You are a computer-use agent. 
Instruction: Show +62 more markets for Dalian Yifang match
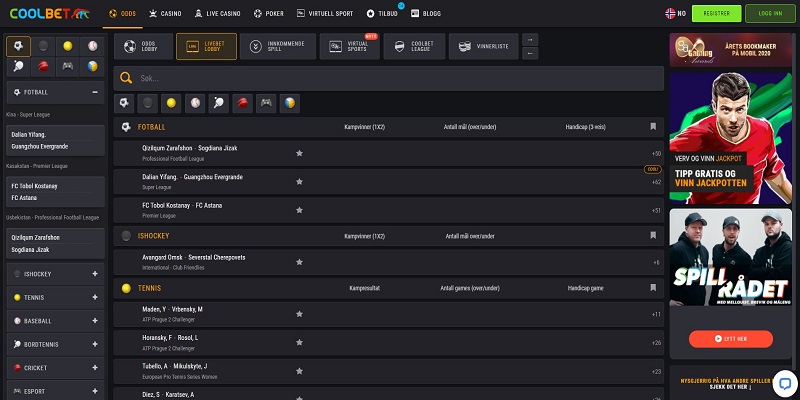click(x=656, y=182)
